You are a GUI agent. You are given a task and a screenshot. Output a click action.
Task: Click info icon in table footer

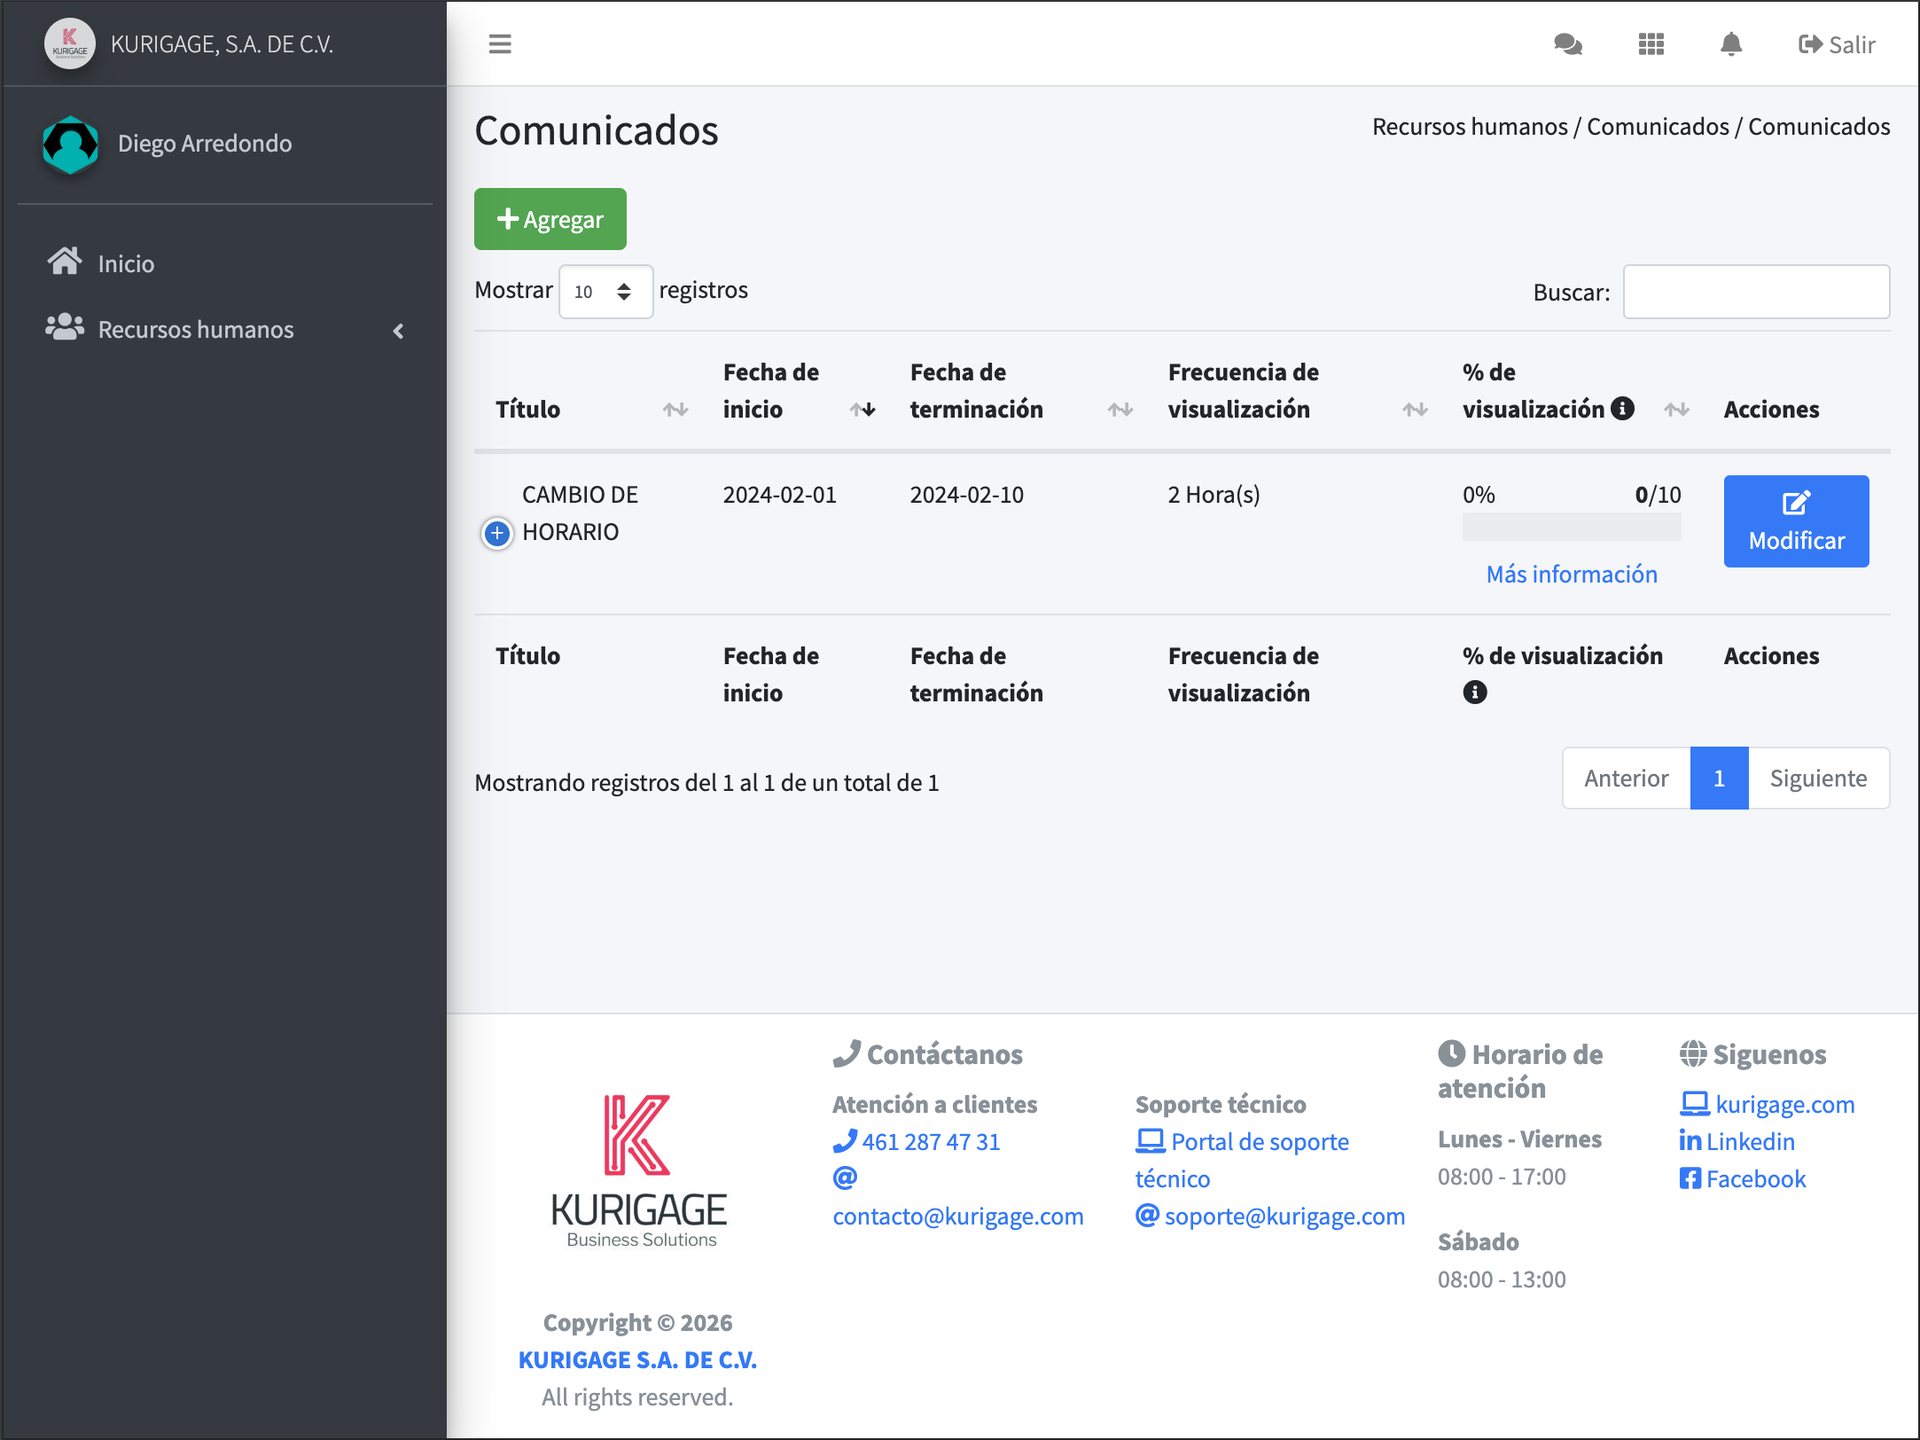(1474, 692)
